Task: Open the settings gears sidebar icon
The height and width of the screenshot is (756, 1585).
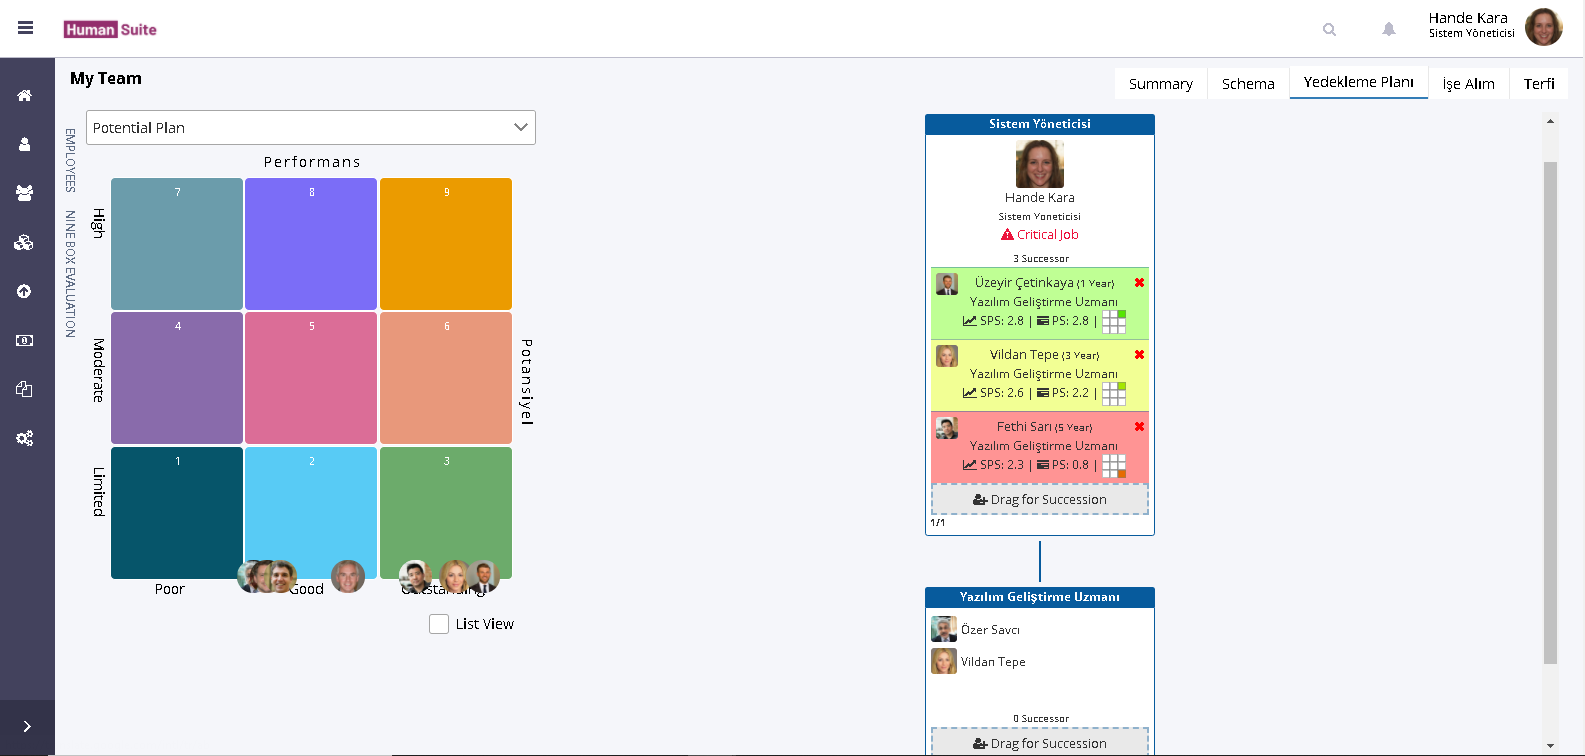Action: click(25, 438)
